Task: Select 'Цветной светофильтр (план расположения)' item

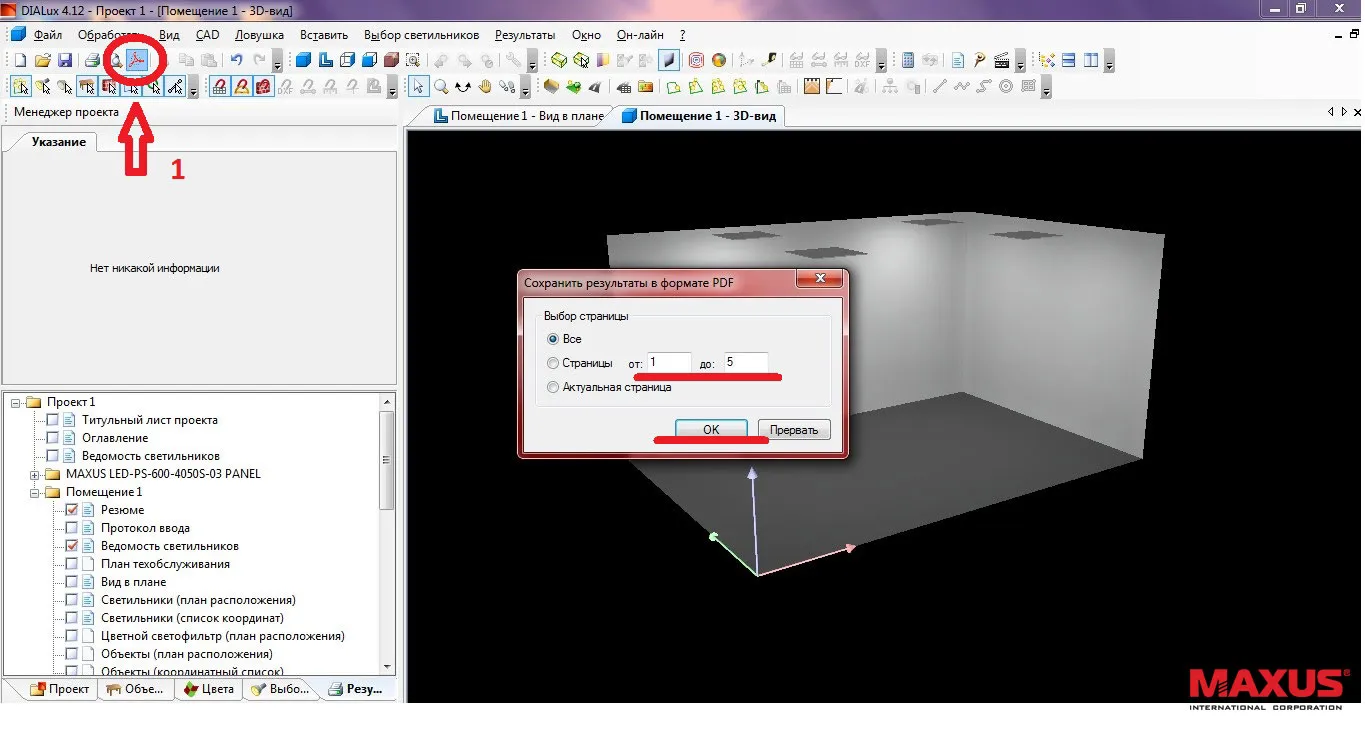Action: click(x=222, y=636)
